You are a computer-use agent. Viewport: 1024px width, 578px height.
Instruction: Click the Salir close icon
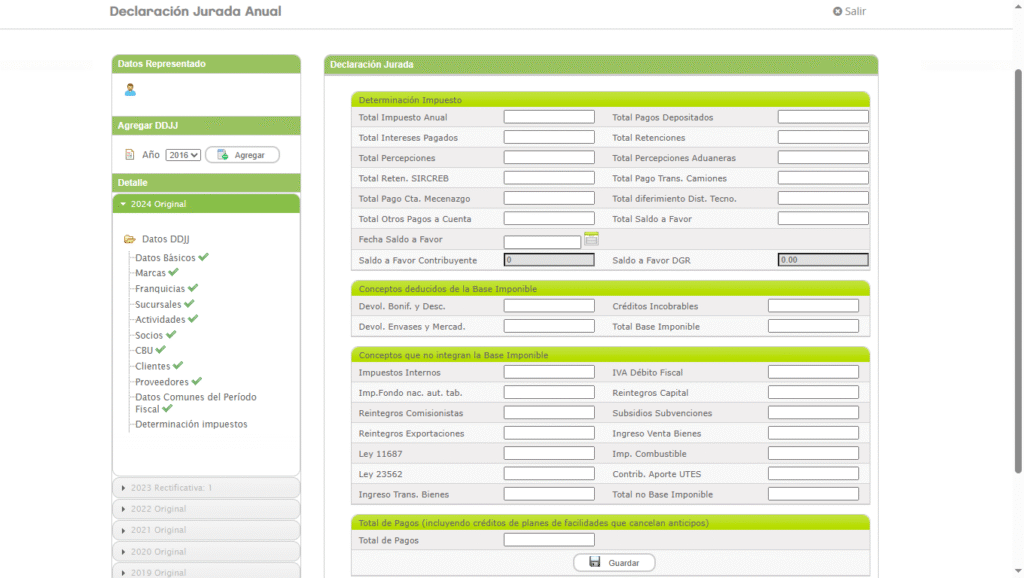(x=838, y=12)
